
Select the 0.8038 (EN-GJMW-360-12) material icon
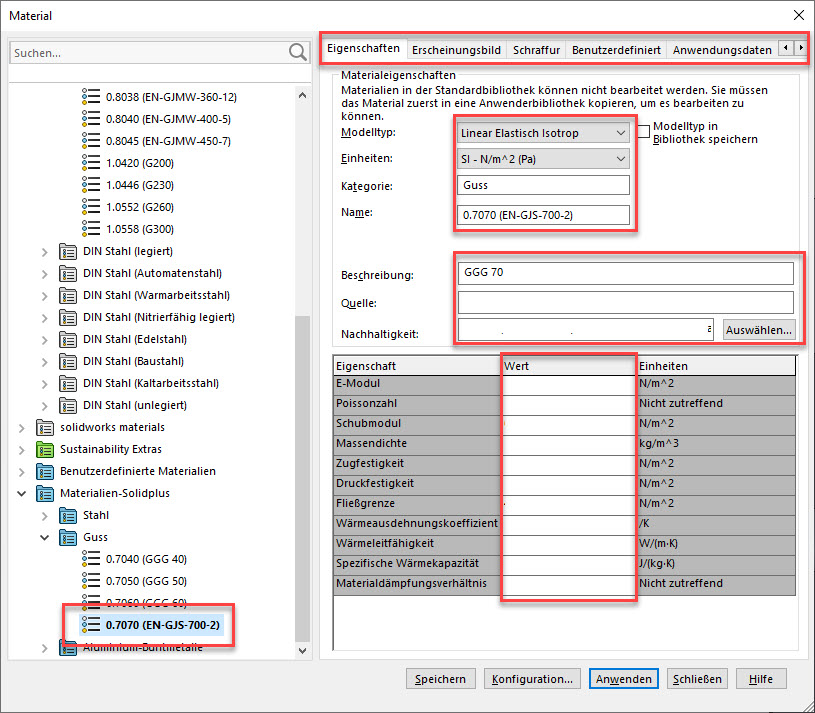point(91,97)
